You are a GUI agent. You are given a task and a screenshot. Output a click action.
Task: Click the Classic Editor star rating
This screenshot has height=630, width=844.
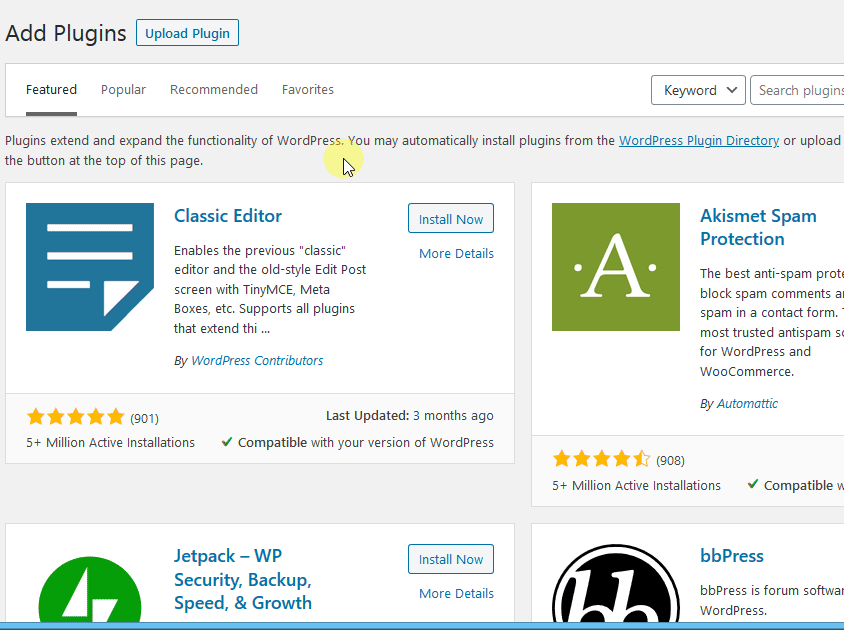tap(75, 417)
